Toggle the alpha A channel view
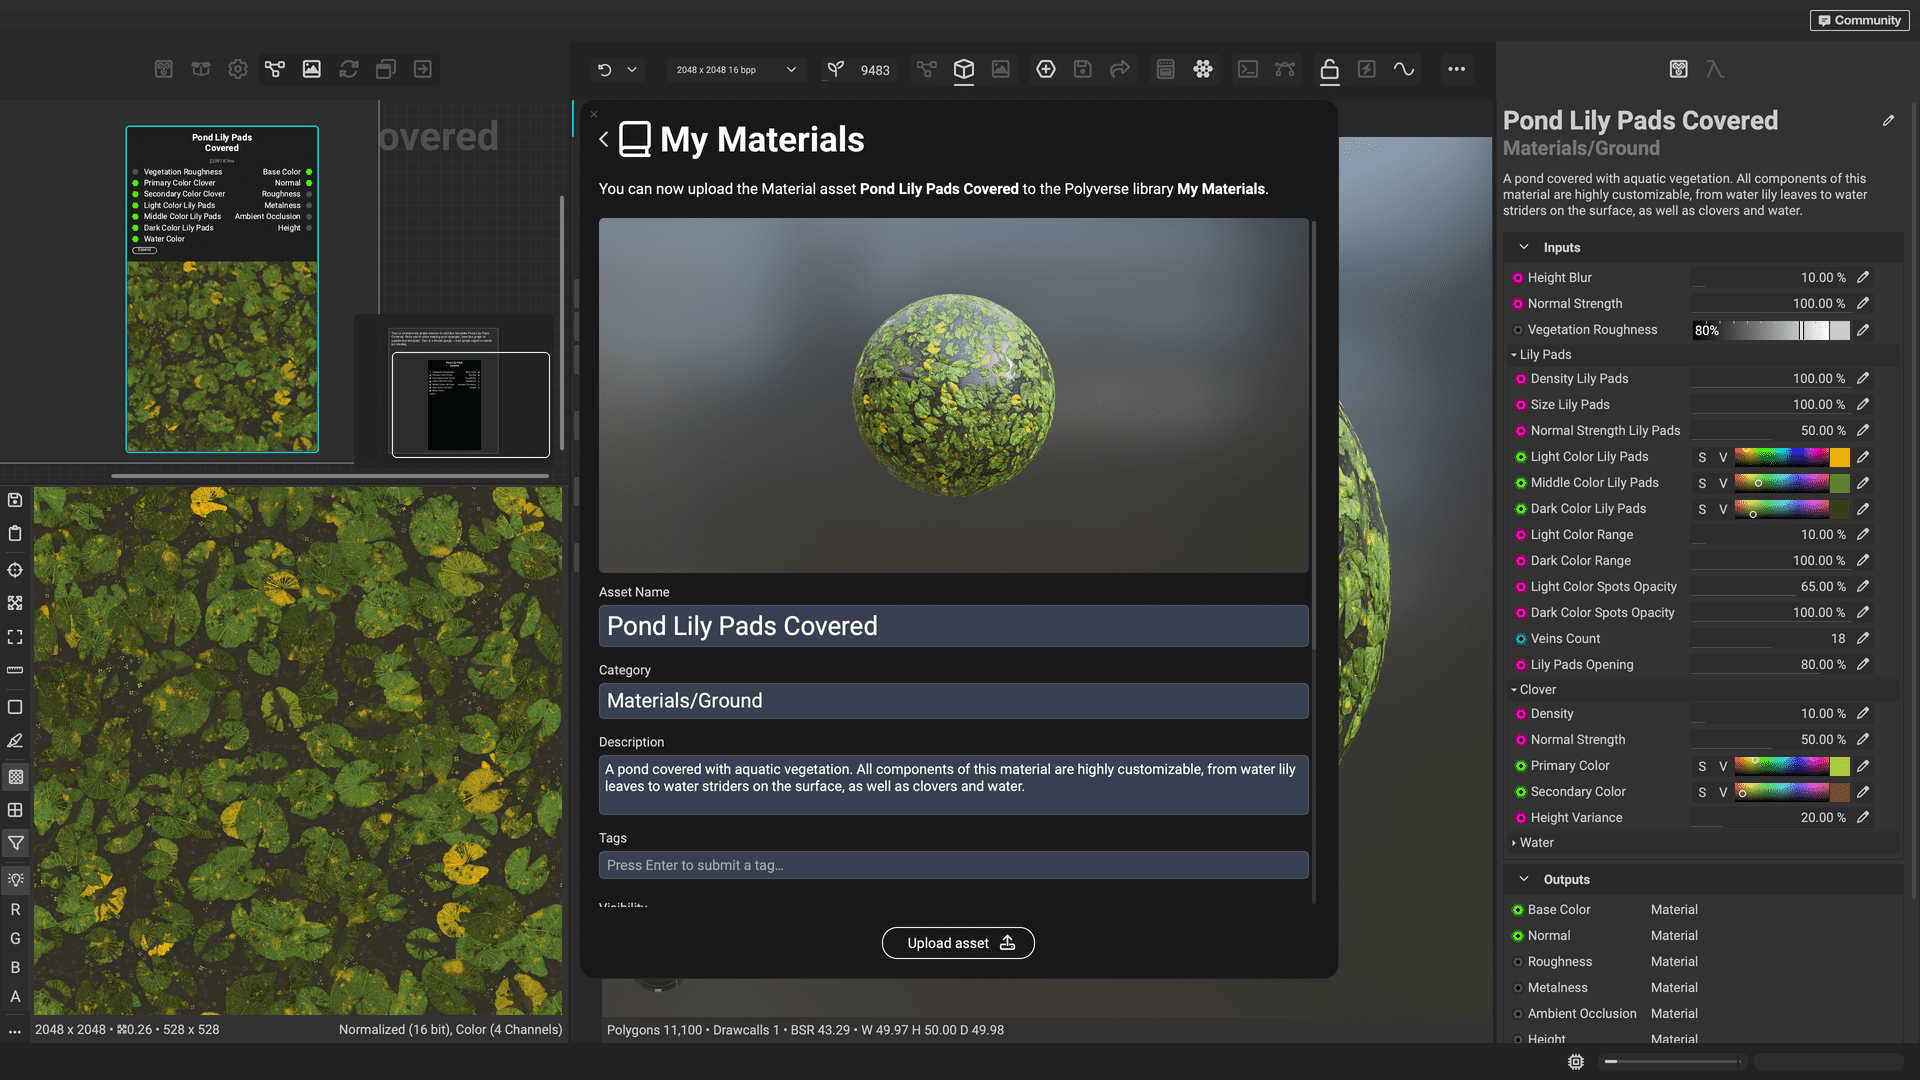Viewport: 1920px width, 1080px height. tap(15, 996)
